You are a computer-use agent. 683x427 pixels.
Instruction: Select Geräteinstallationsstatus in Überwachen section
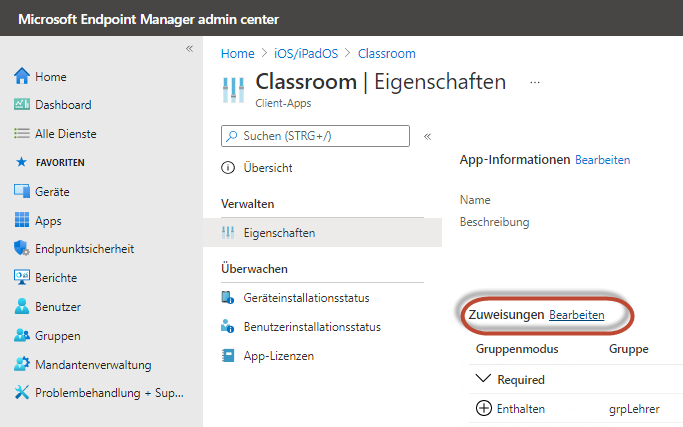pos(306,298)
